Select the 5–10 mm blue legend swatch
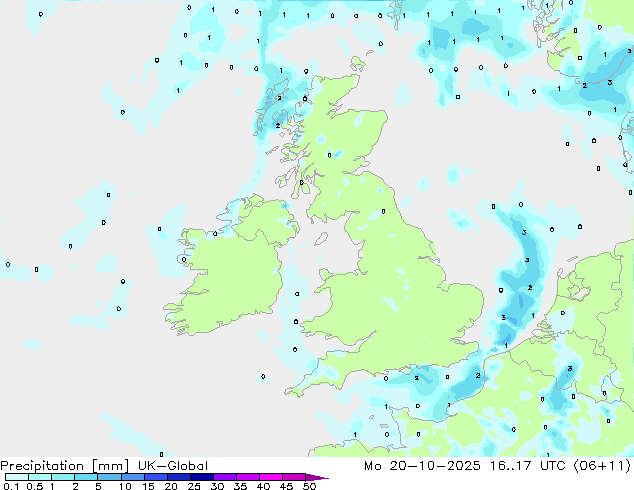This screenshot has height=490, width=634. pos(109,477)
